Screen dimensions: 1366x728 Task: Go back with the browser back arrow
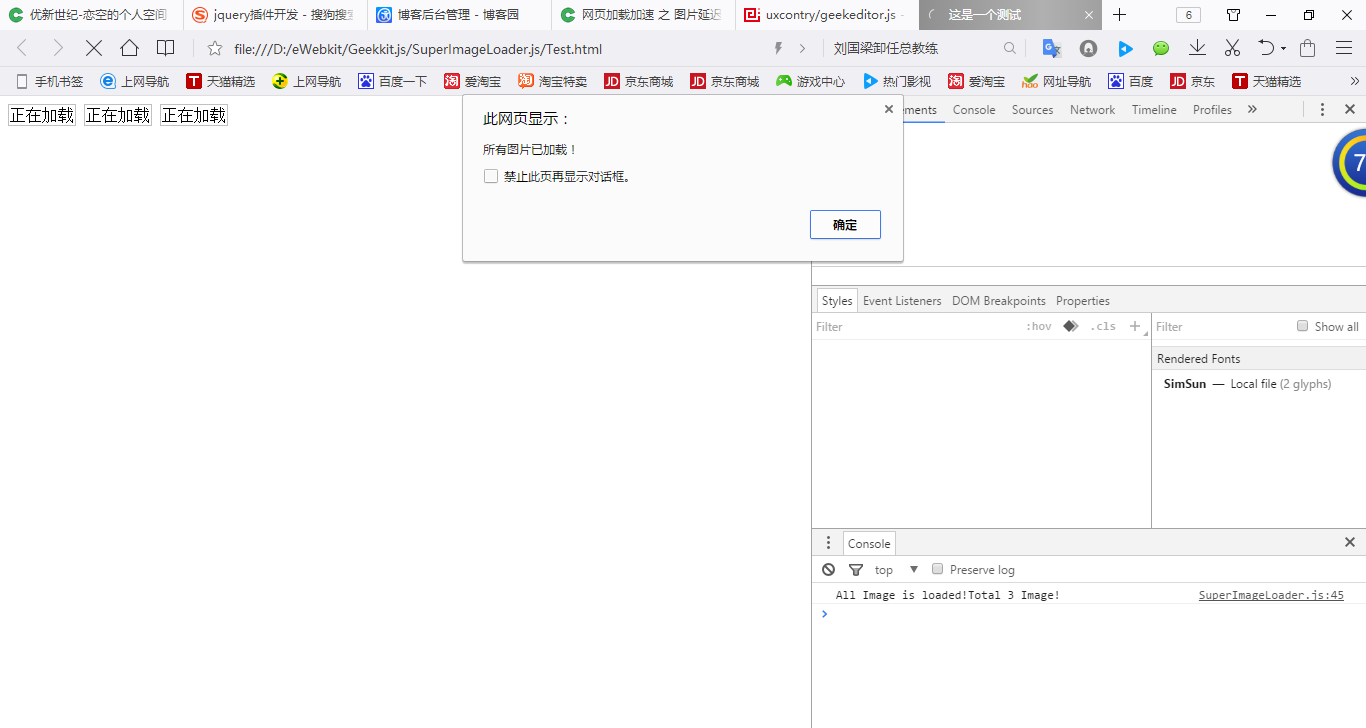(x=22, y=48)
